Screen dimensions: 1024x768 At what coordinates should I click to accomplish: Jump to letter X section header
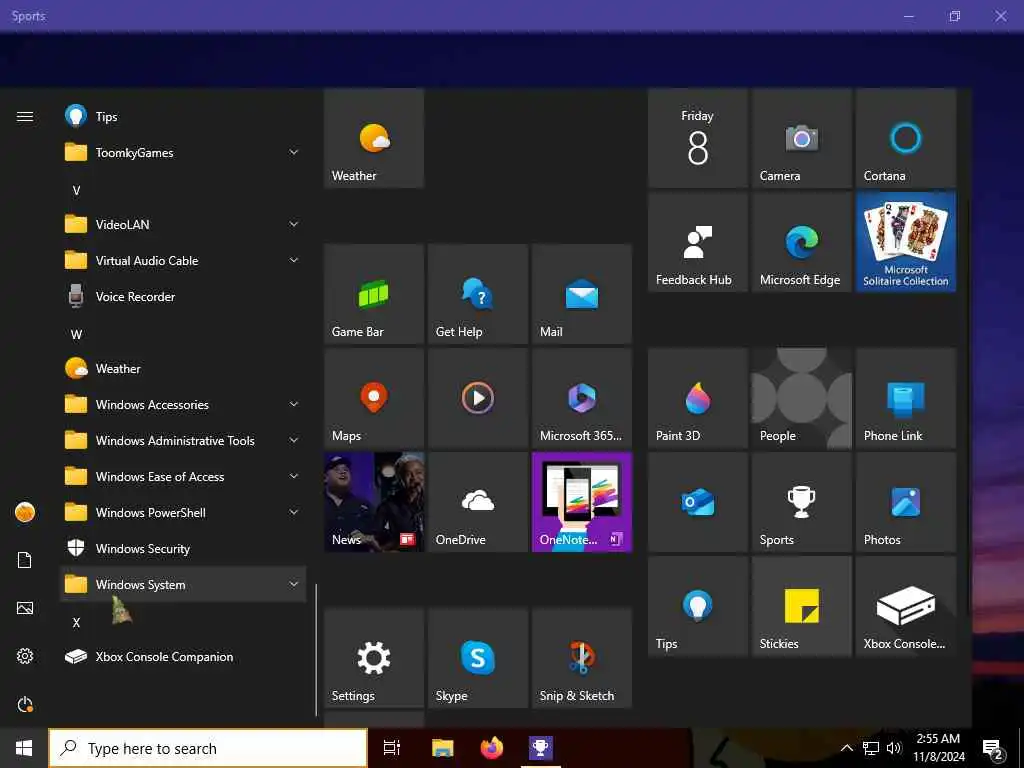[x=76, y=622]
